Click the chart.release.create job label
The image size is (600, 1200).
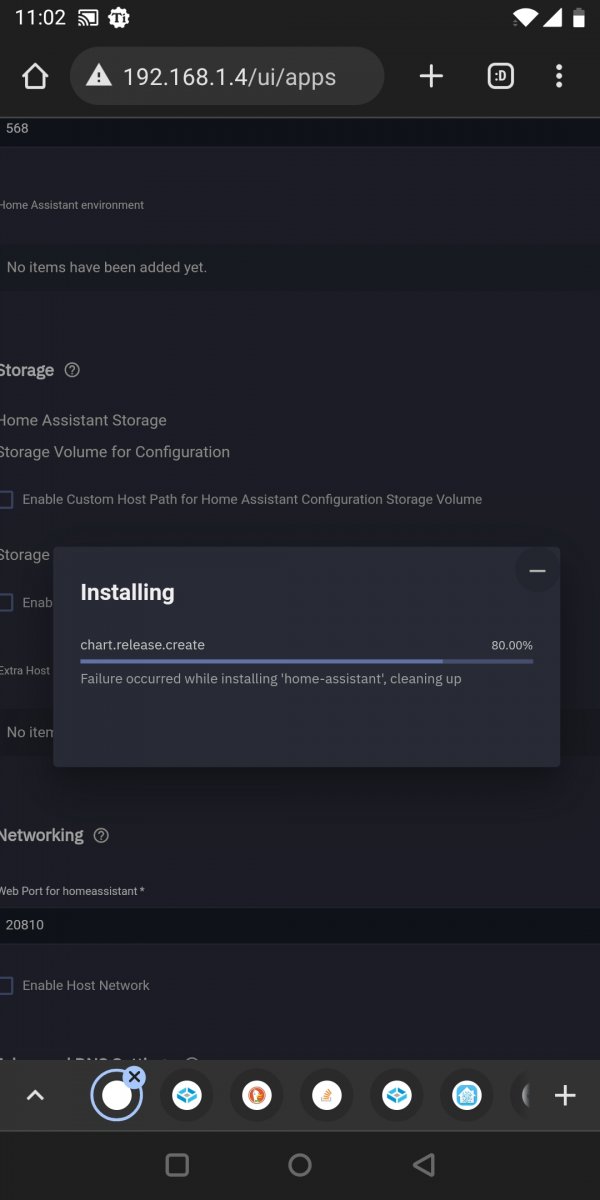pyautogui.click(x=142, y=645)
